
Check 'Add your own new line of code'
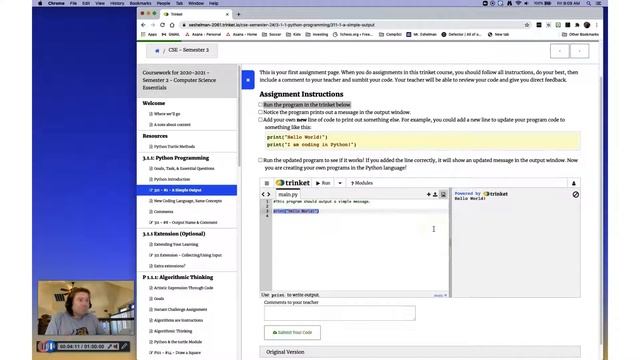pos(260,120)
